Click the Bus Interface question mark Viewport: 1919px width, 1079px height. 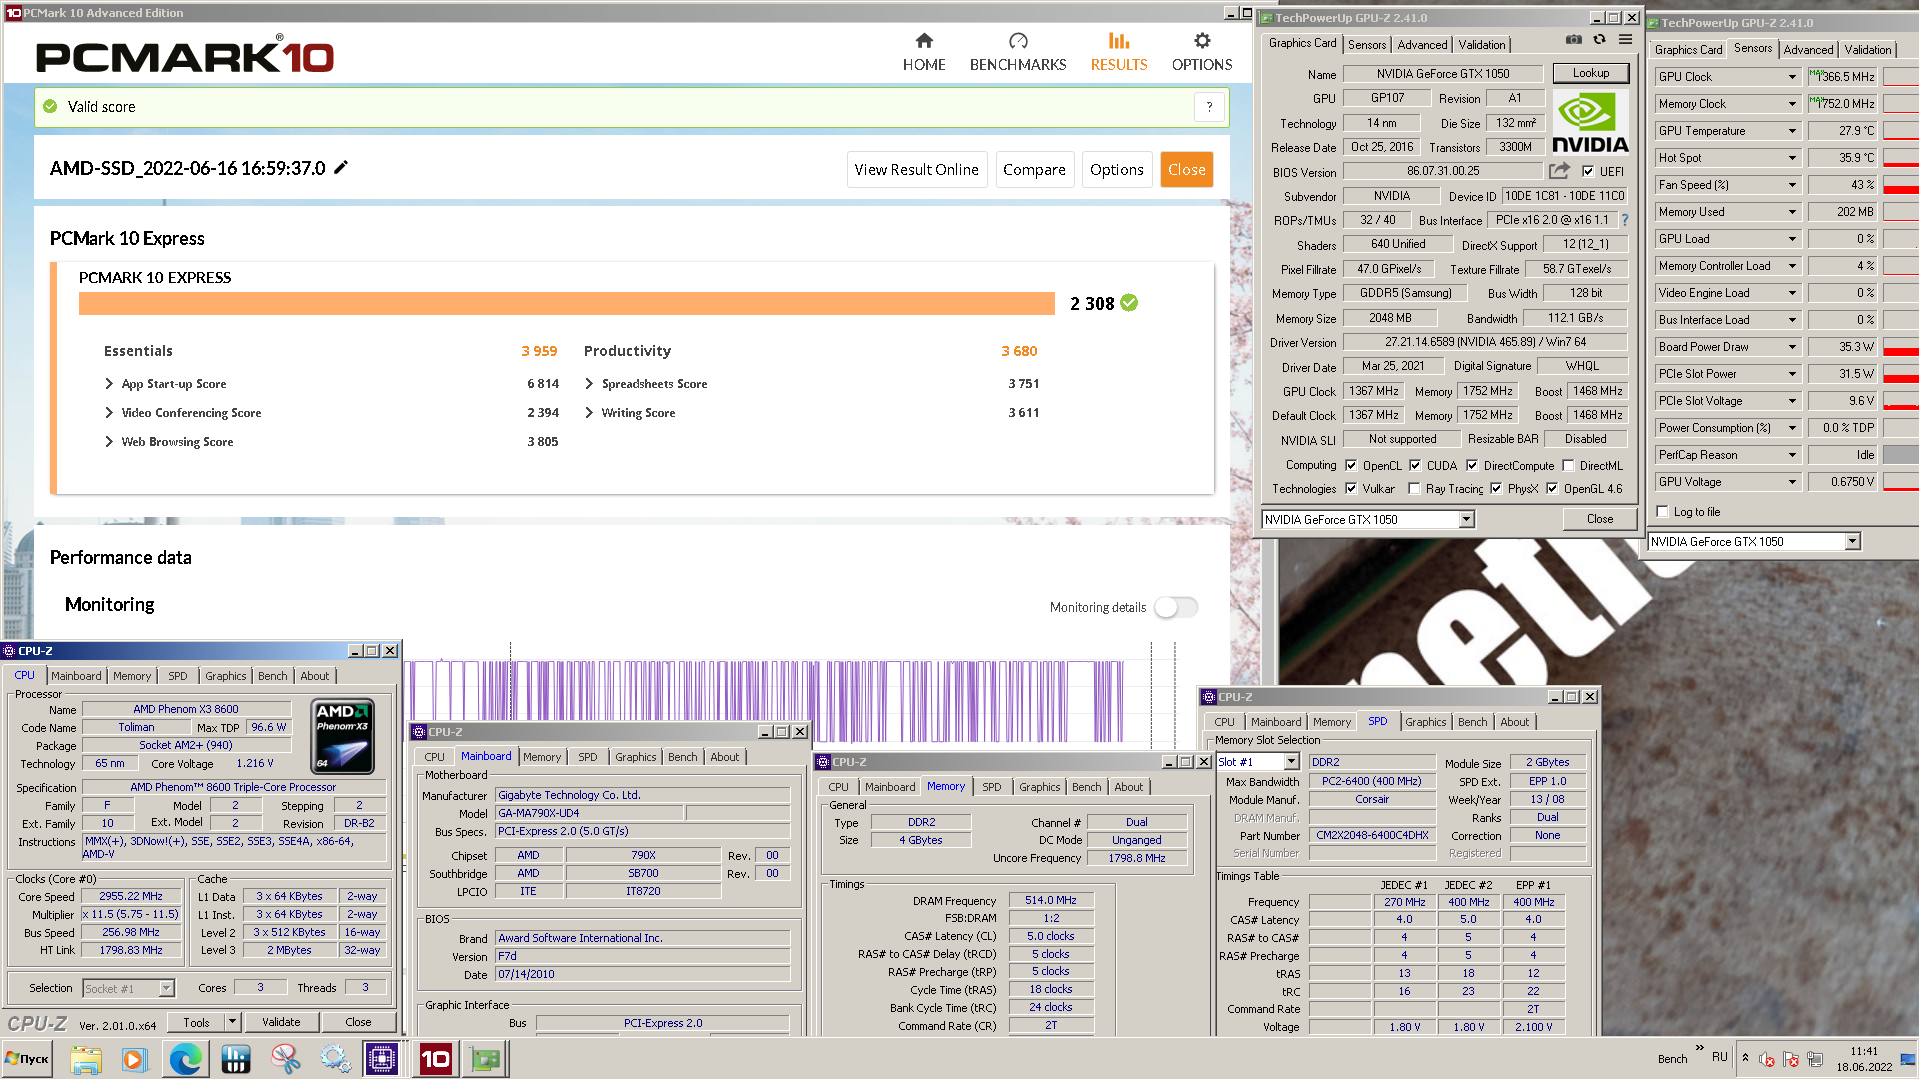[x=1624, y=220]
